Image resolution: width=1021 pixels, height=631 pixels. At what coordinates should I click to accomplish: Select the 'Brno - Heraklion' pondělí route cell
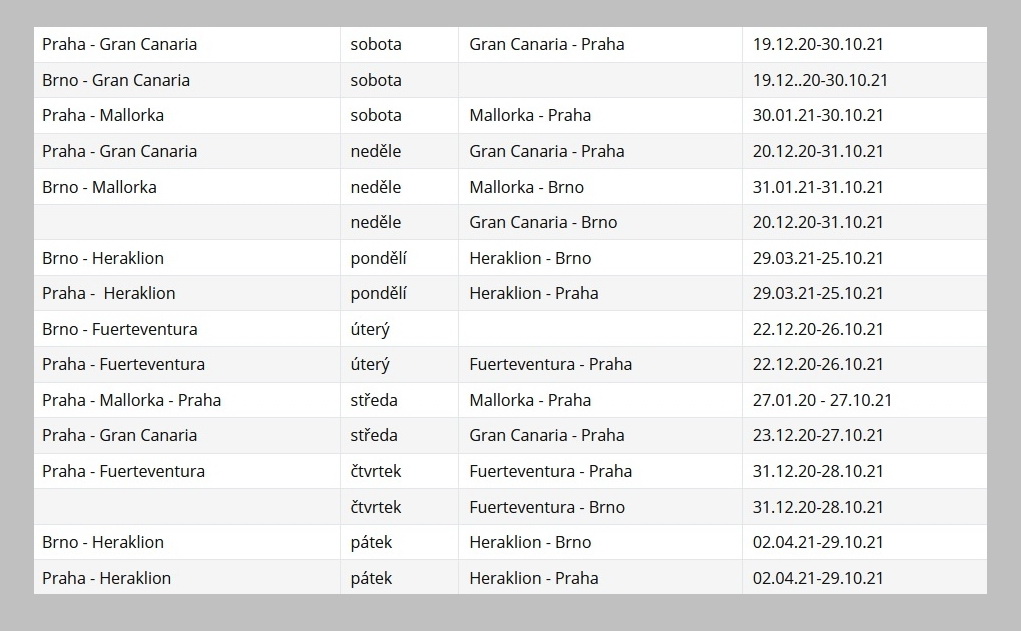pyautogui.click(x=187, y=258)
